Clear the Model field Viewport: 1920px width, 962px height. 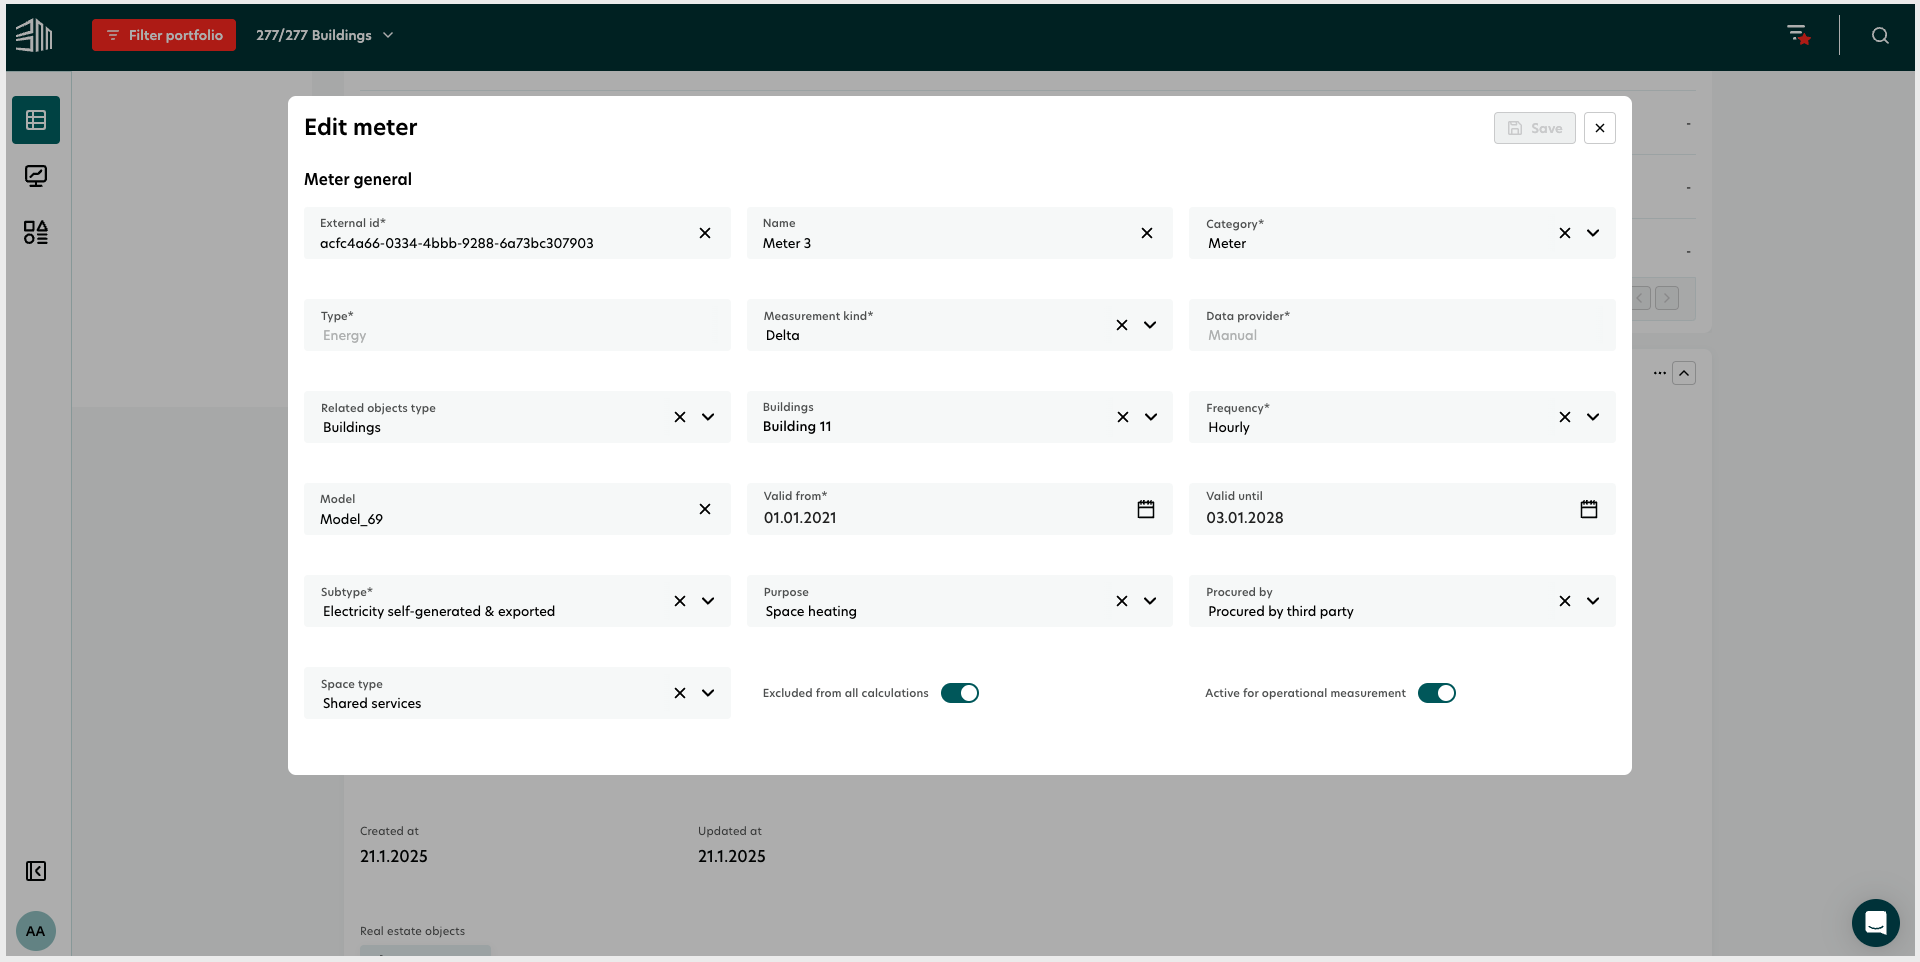[x=705, y=509]
